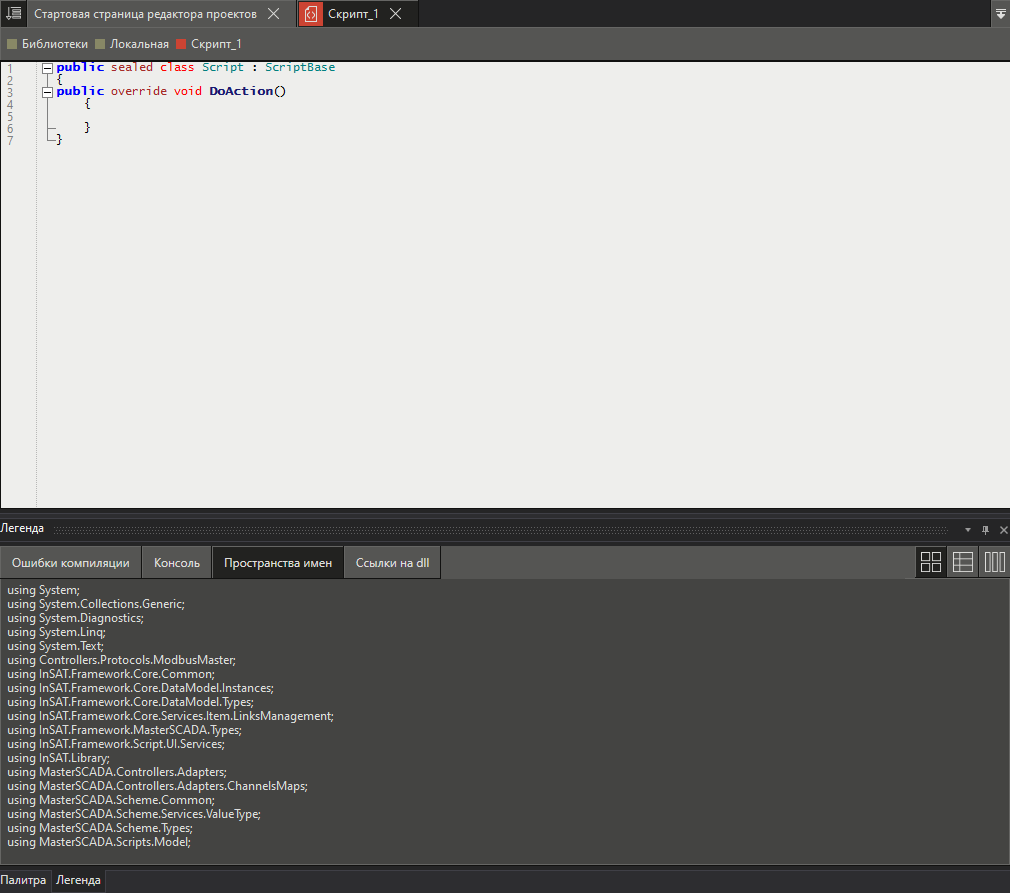Viewport: 1010px width, 893px height.
Task: Select the Ошибки компиляции tab
Action: pyautogui.click(x=70, y=562)
